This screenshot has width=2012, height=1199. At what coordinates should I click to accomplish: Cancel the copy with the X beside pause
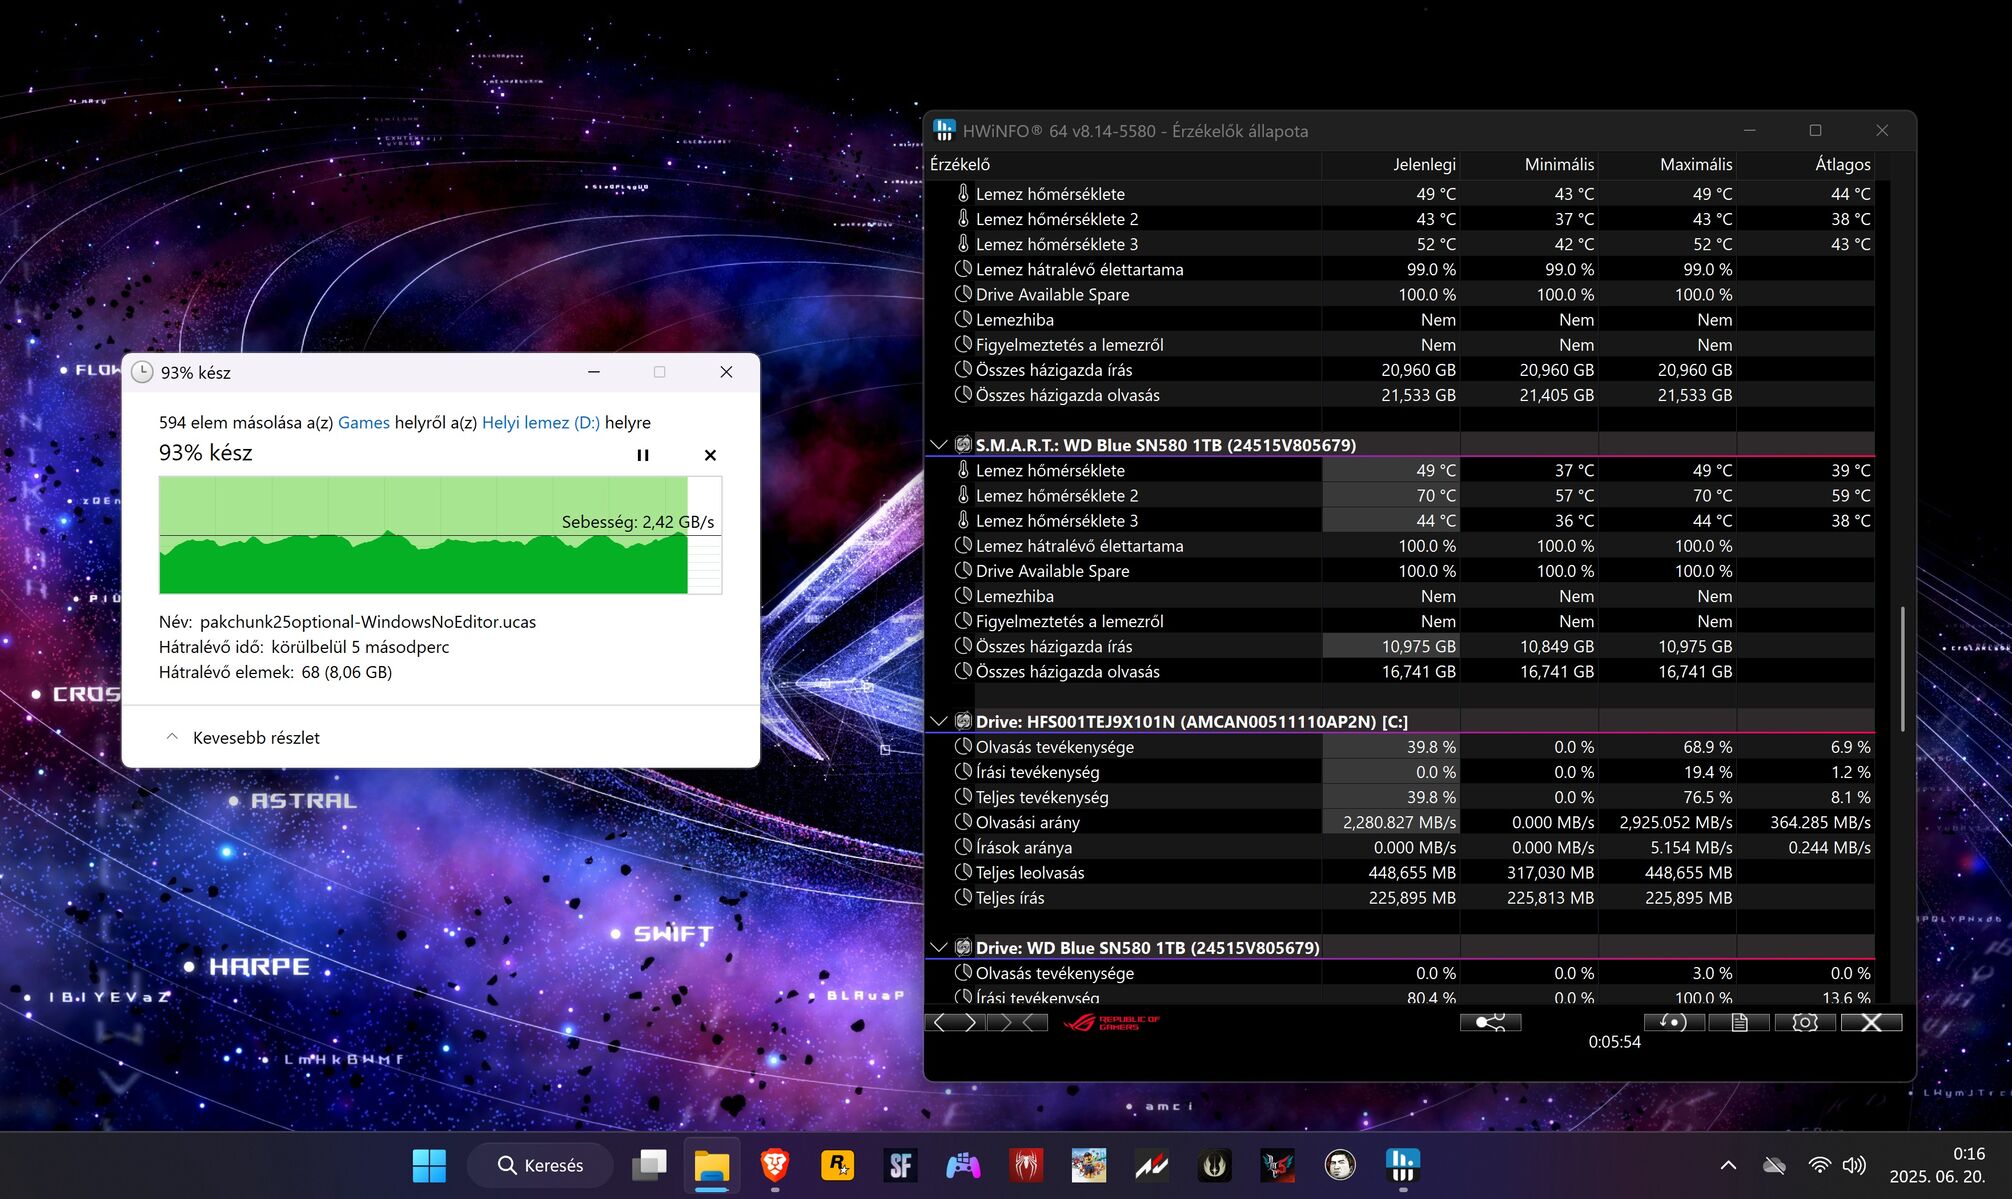tap(710, 455)
